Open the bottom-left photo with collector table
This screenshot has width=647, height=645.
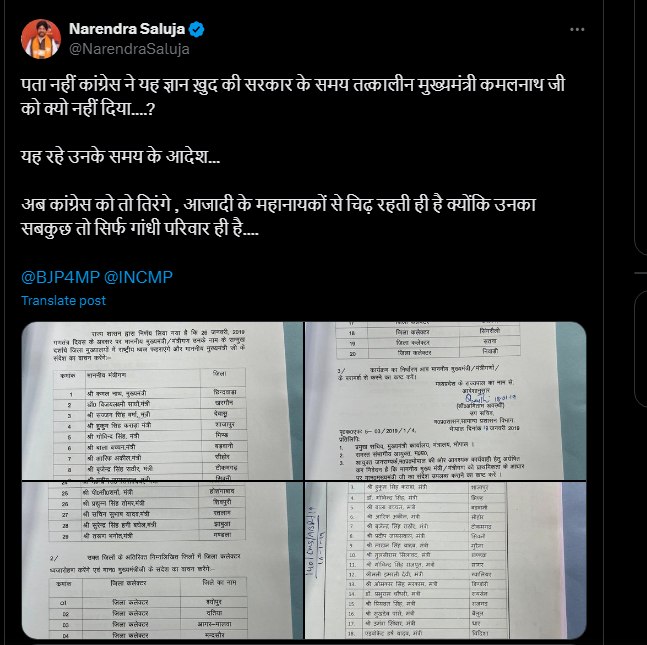tap(162, 560)
